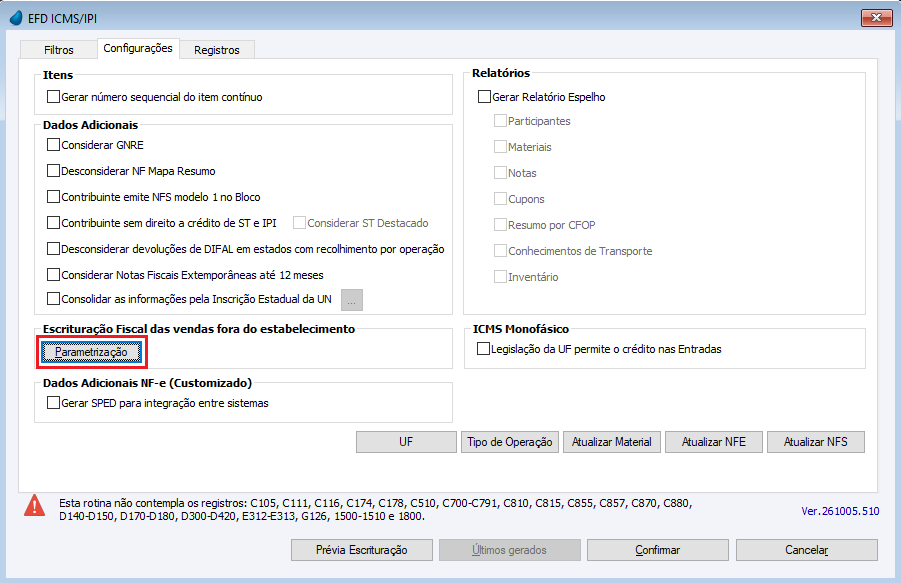Screen dimensions: 901x583
Task: Check Considerar Notas Fiscais Extemporâneas até 12 meses
Action: coord(53,275)
